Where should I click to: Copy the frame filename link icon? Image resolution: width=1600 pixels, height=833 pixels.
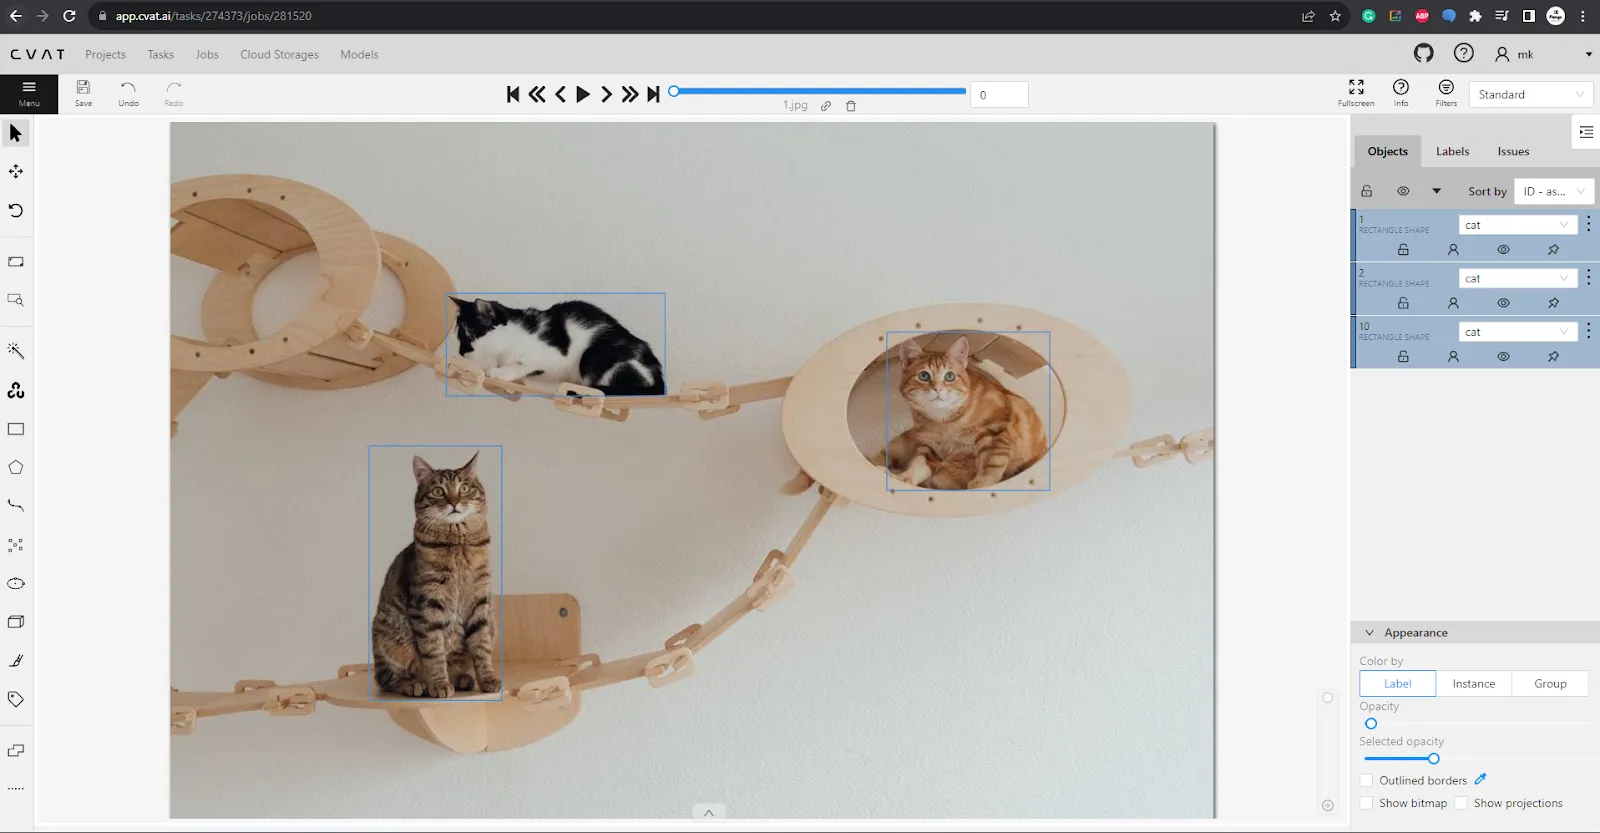[826, 106]
